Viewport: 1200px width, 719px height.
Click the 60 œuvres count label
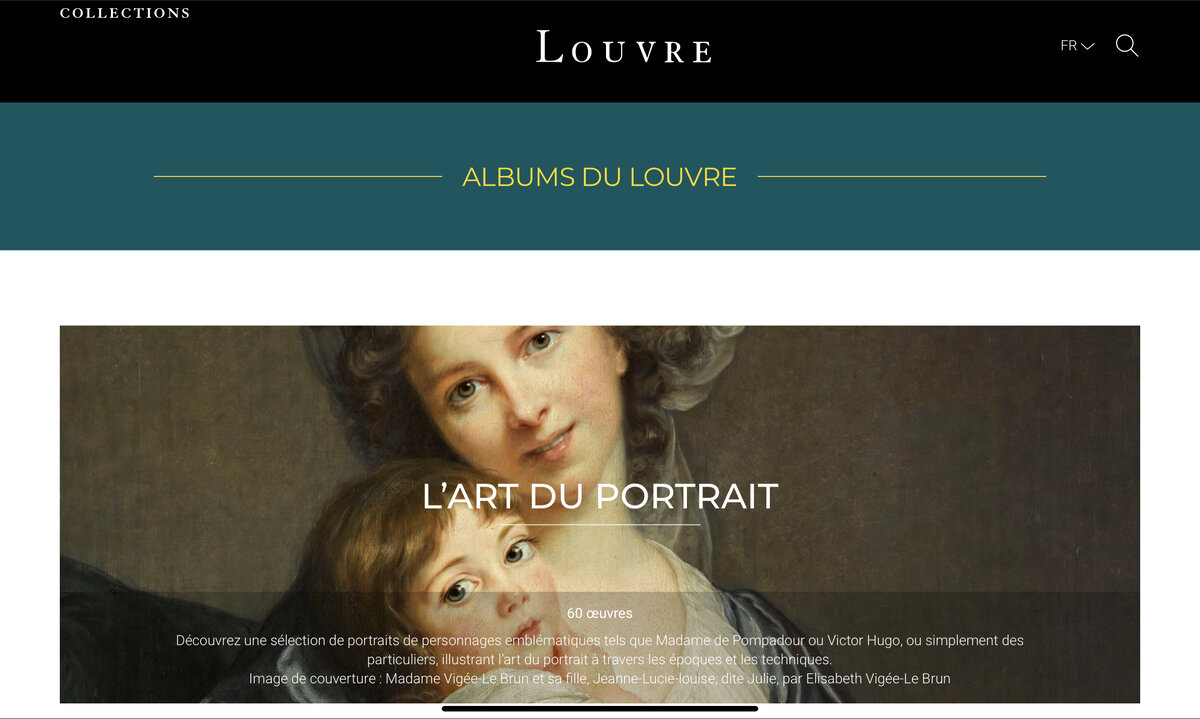600,613
